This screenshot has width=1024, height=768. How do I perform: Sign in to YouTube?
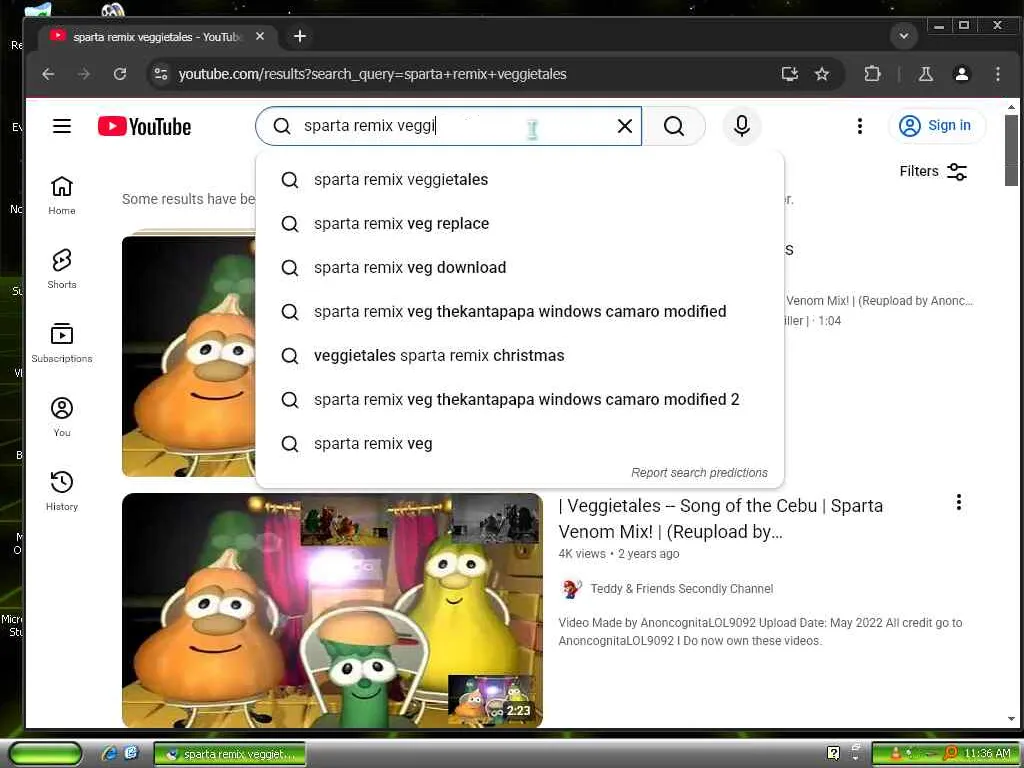click(936, 125)
